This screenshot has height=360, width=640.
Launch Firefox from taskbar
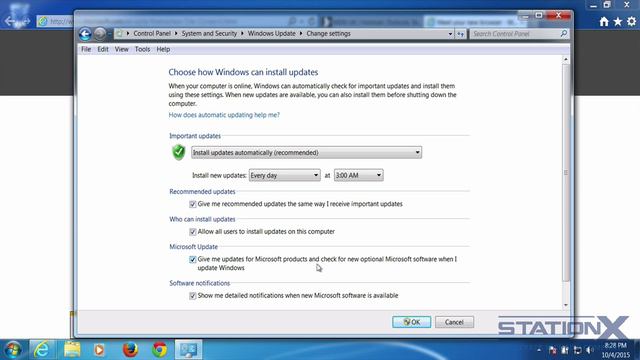coord(130,350)
